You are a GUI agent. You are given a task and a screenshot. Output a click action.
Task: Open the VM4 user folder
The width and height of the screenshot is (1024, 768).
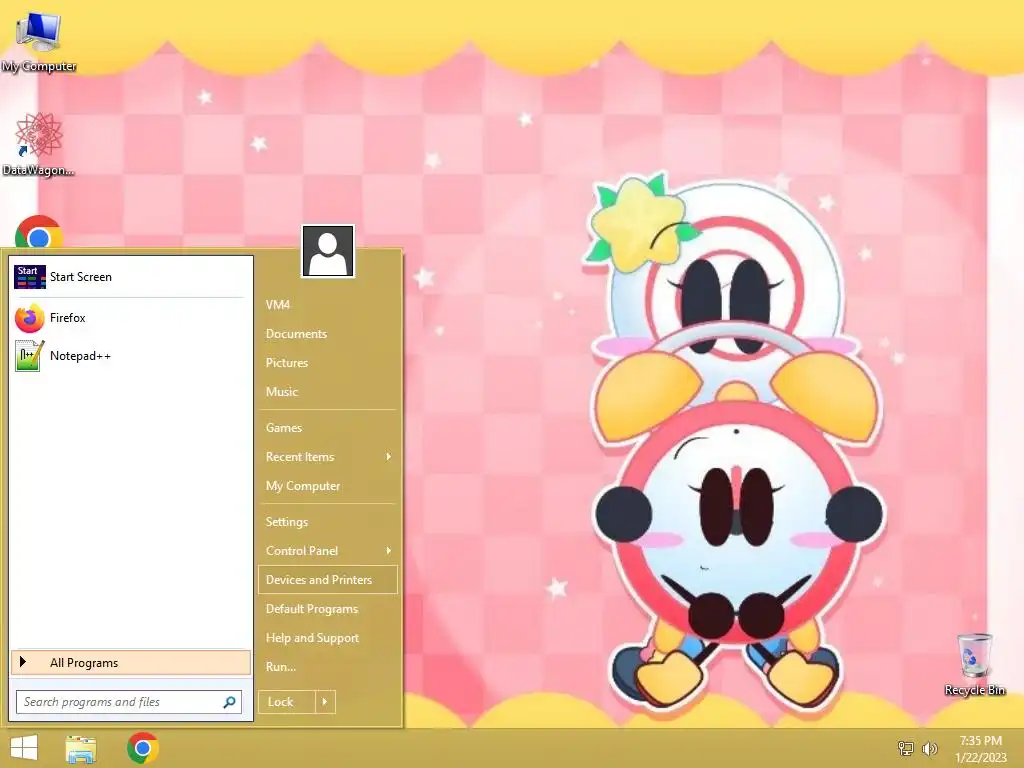pyautogui.click(x=328, y=304)
